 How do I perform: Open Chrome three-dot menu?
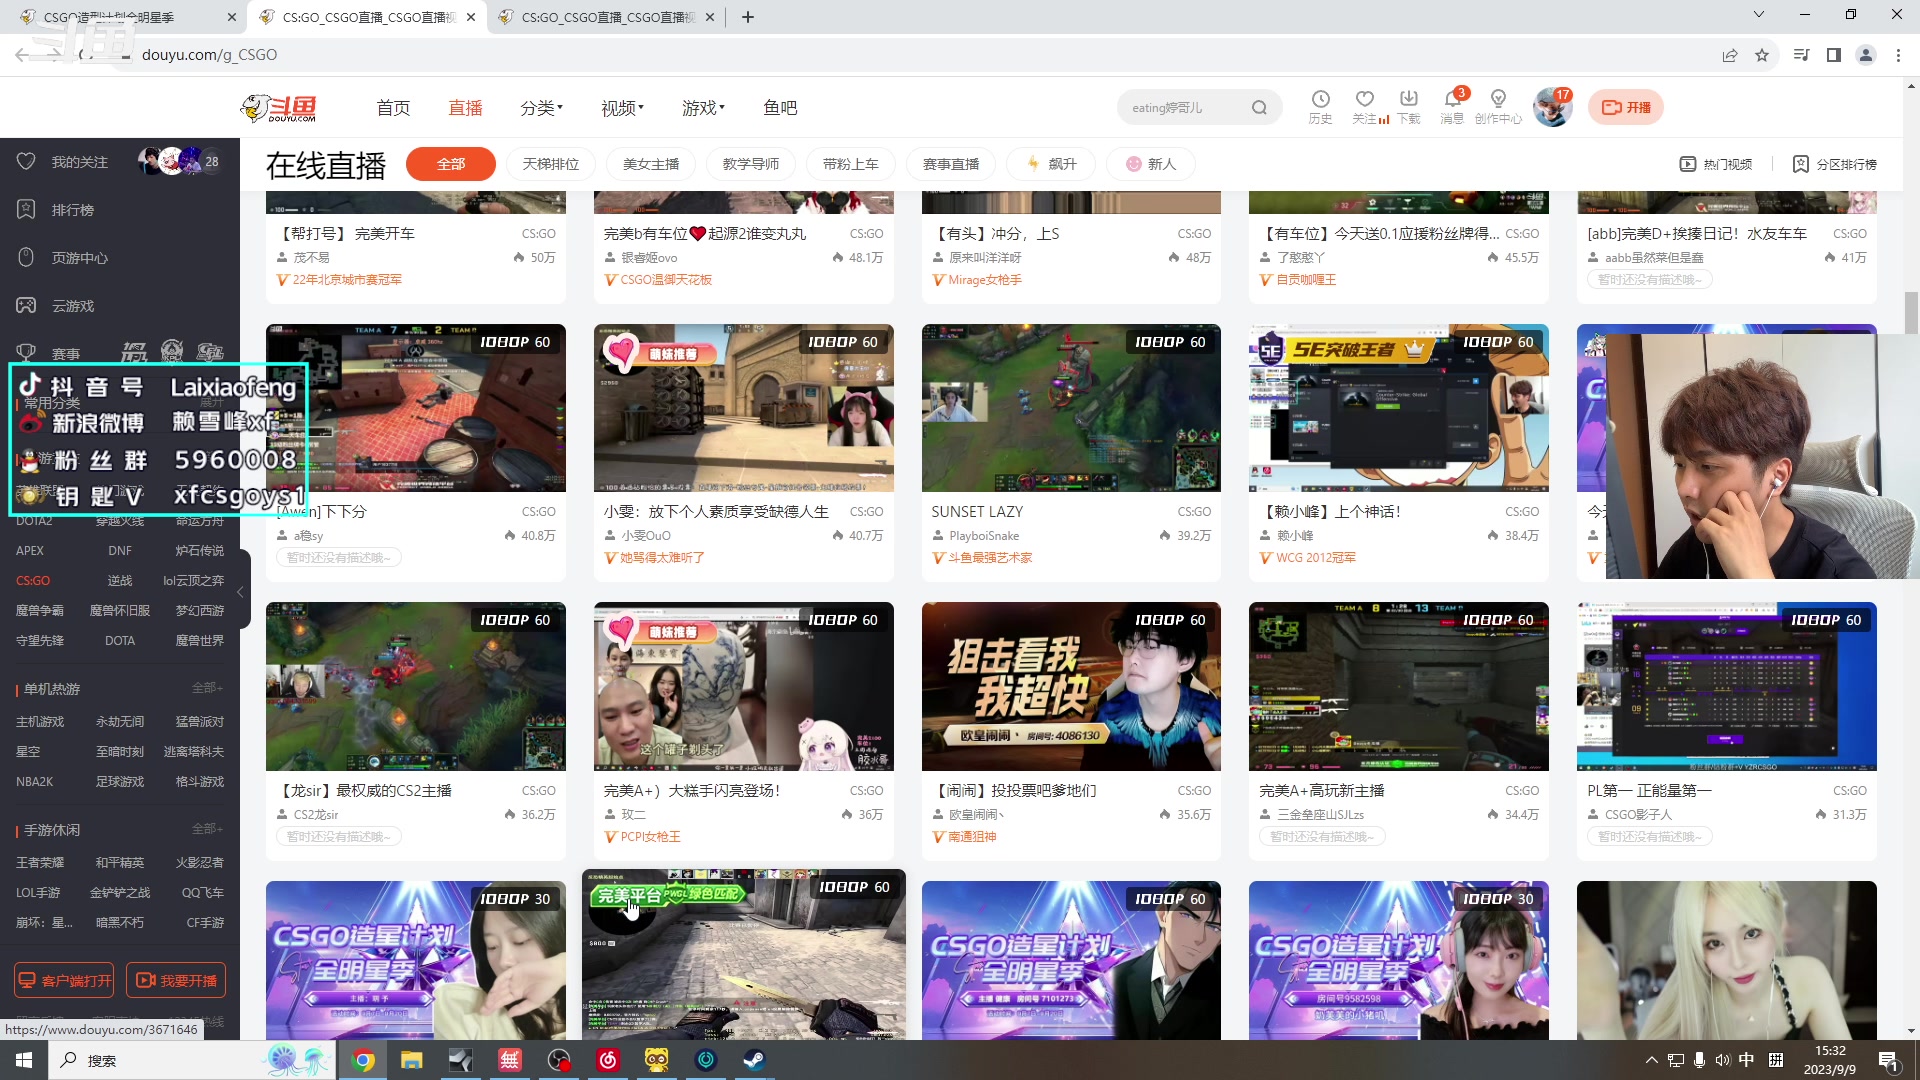point(1898,55)
